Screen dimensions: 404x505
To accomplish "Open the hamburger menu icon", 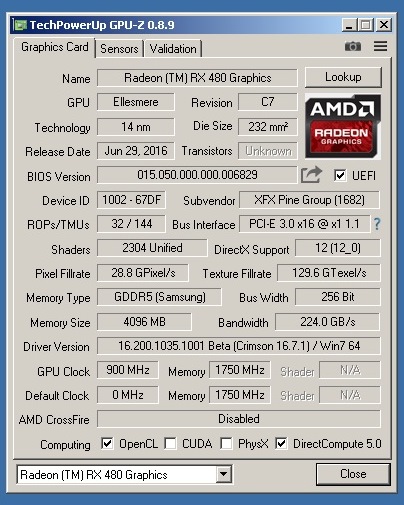I will pyautogui.click(x=380, y=46).
